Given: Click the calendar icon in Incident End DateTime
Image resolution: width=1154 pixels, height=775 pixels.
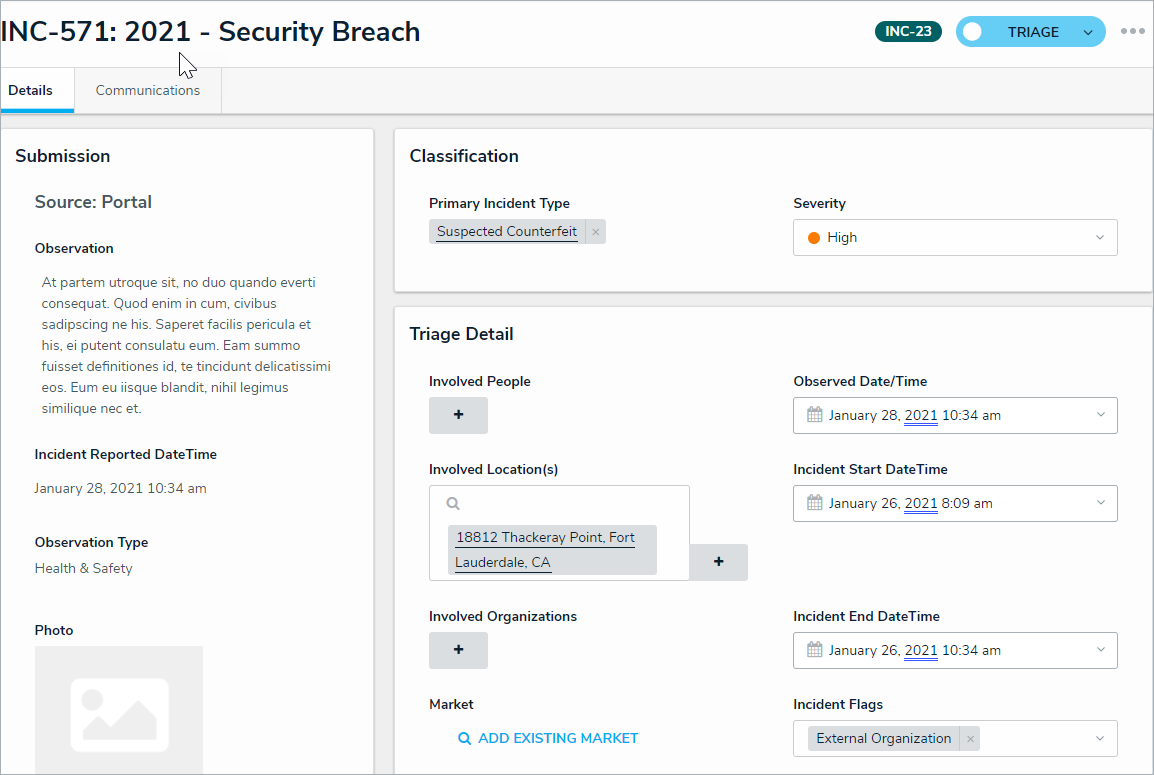Looking at the screenshot, I should click(x=815, y=650).
